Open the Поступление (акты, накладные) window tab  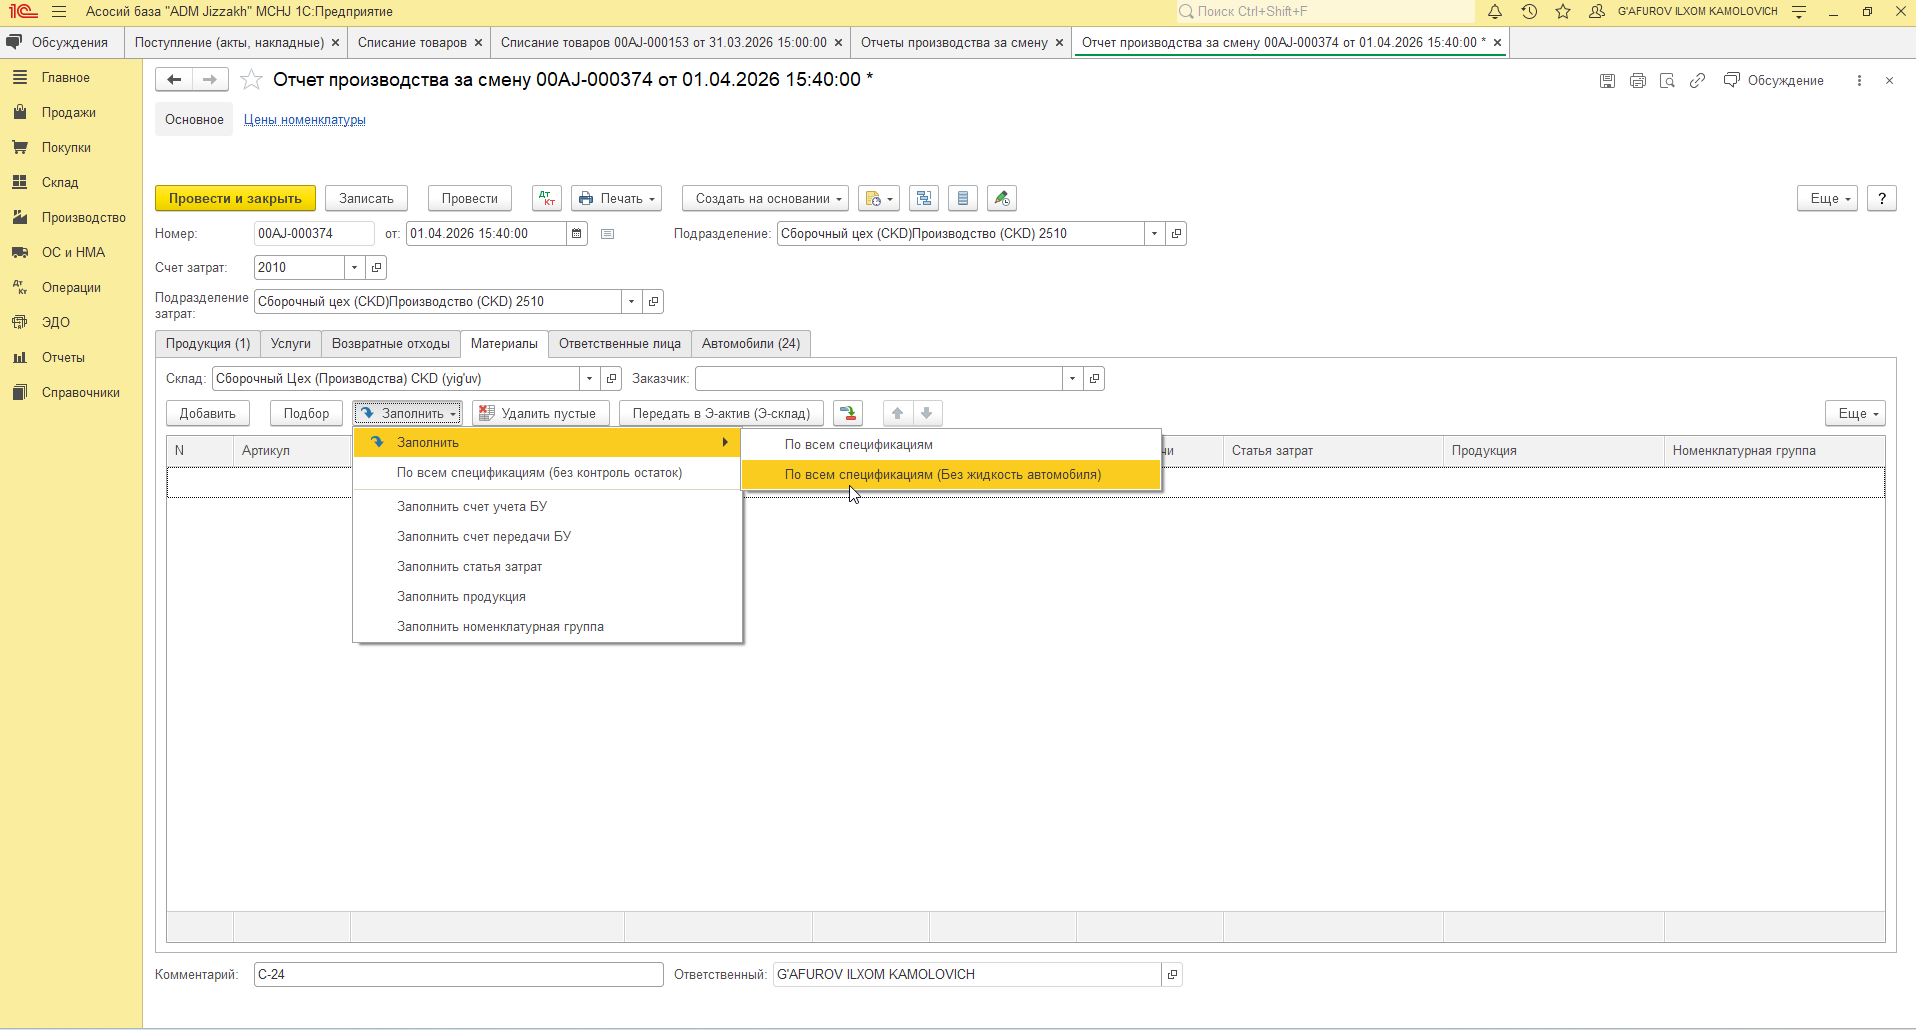pyautogui.click(x=229, y=42)
